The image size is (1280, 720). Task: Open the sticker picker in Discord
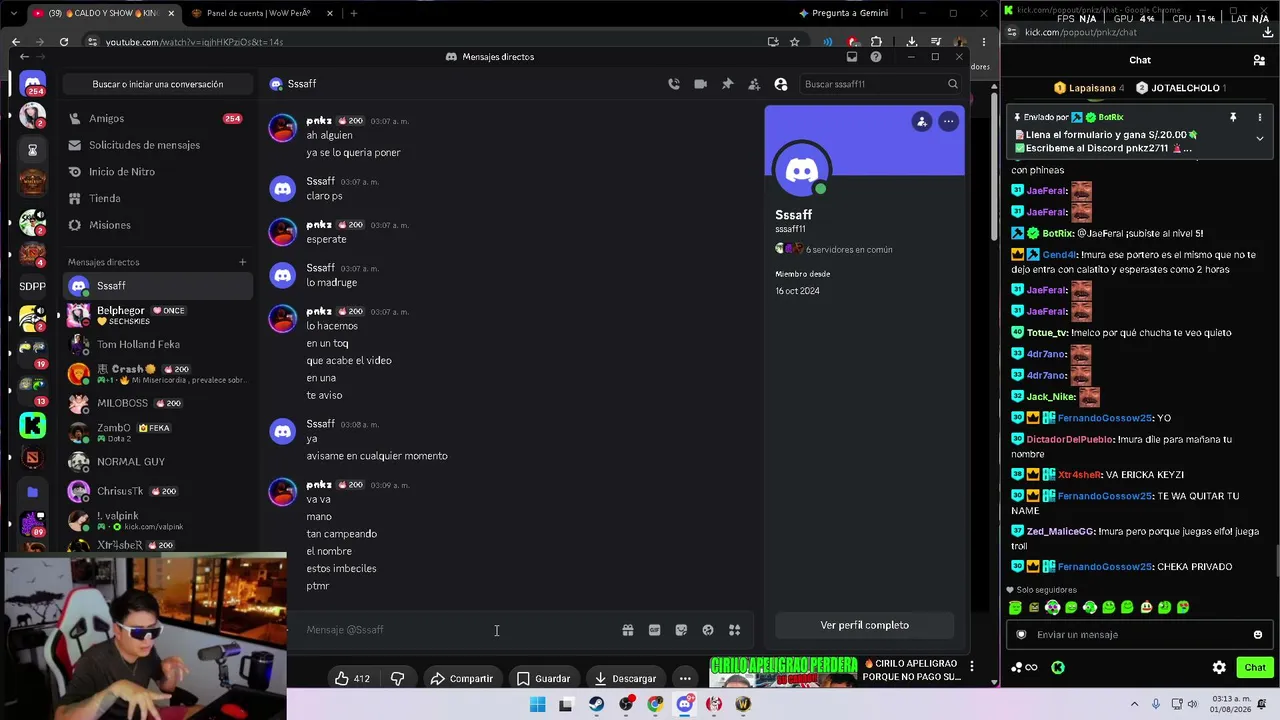(x=681, y=630)
